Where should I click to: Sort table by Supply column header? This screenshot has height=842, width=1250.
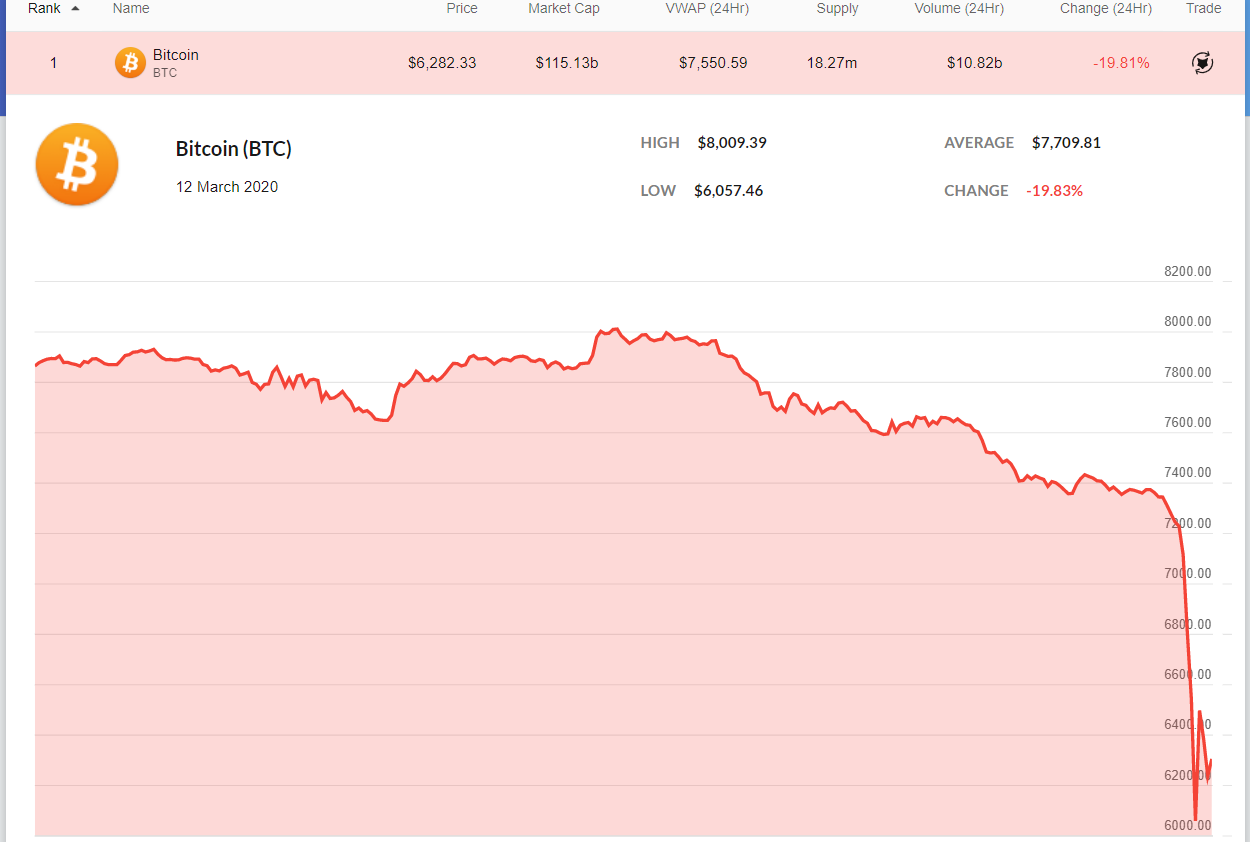[x=837, y=8]
